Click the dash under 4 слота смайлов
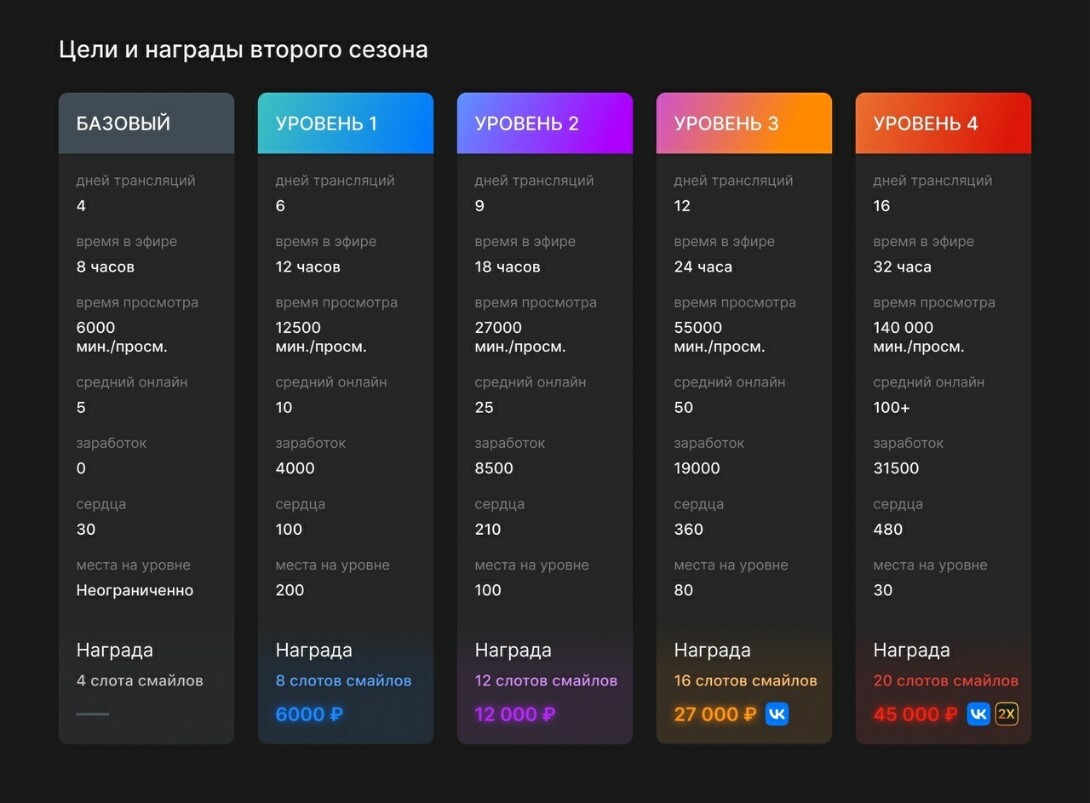Viewport: 1090px width, 803px height. click(91, 714)
